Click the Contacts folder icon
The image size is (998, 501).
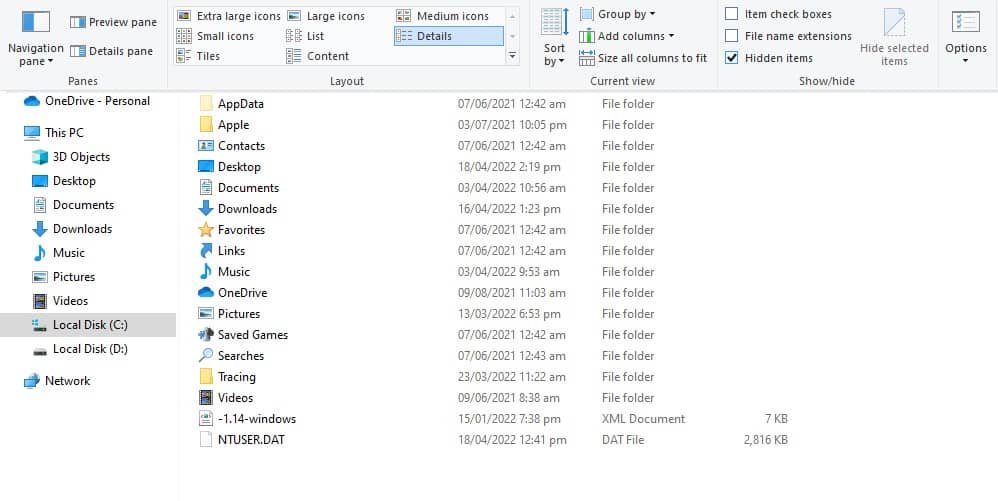206,146
